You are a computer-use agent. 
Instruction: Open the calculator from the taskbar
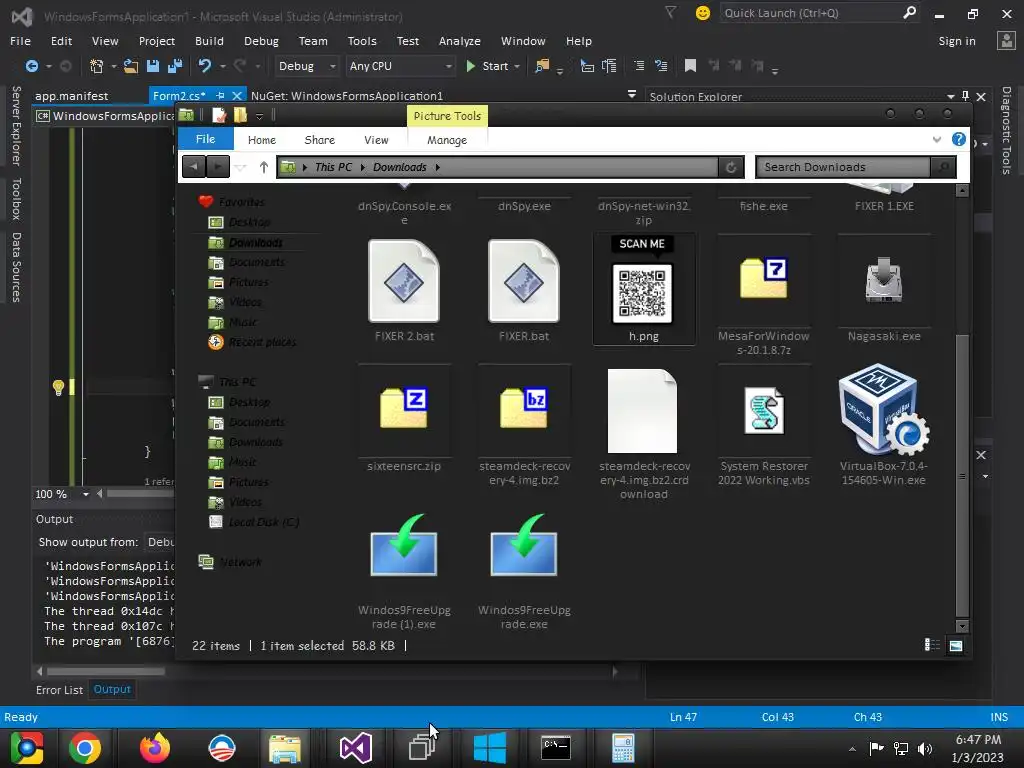click(623, 748)
